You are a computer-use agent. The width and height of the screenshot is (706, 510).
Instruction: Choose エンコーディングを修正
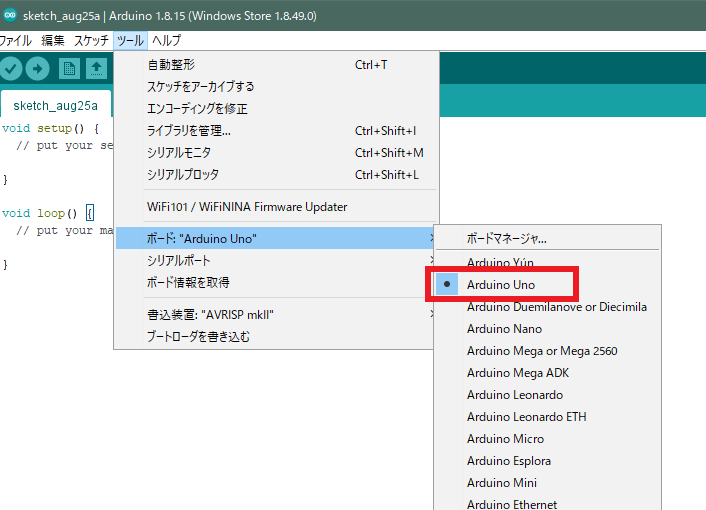click(x=276, y=108)
